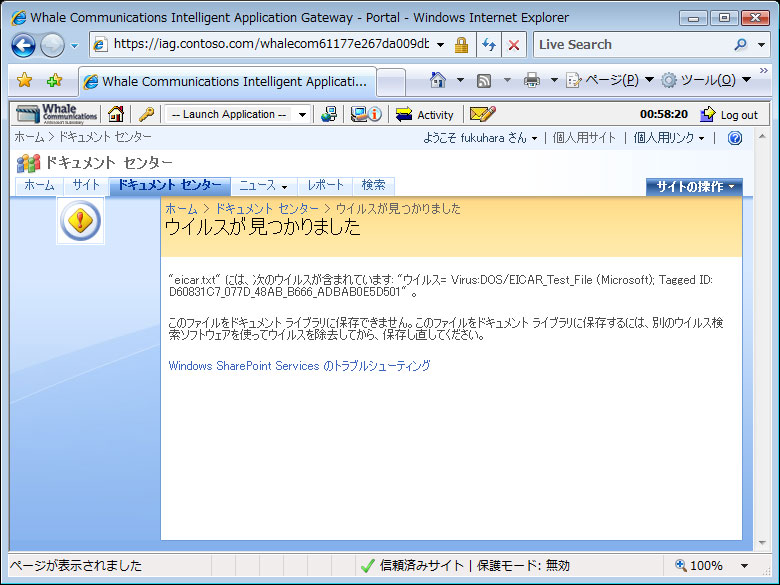Click the network computers globe icon
Viewport: 780px width, 585px height.
pyautogui.click(x=328, y=114)
